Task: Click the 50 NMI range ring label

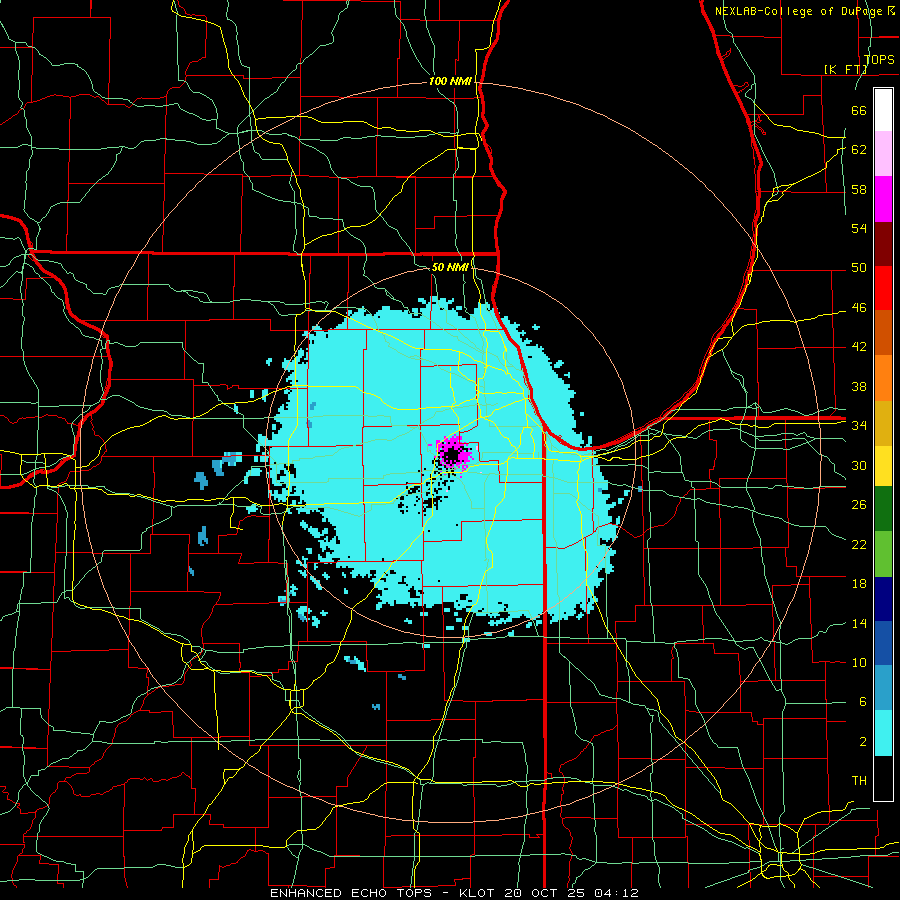Action: [x=450, y=267]
